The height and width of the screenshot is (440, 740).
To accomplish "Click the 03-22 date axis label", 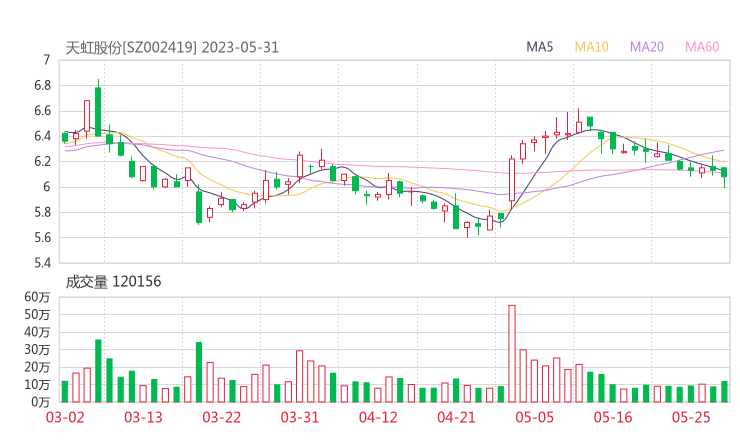I will click(221, 417).
